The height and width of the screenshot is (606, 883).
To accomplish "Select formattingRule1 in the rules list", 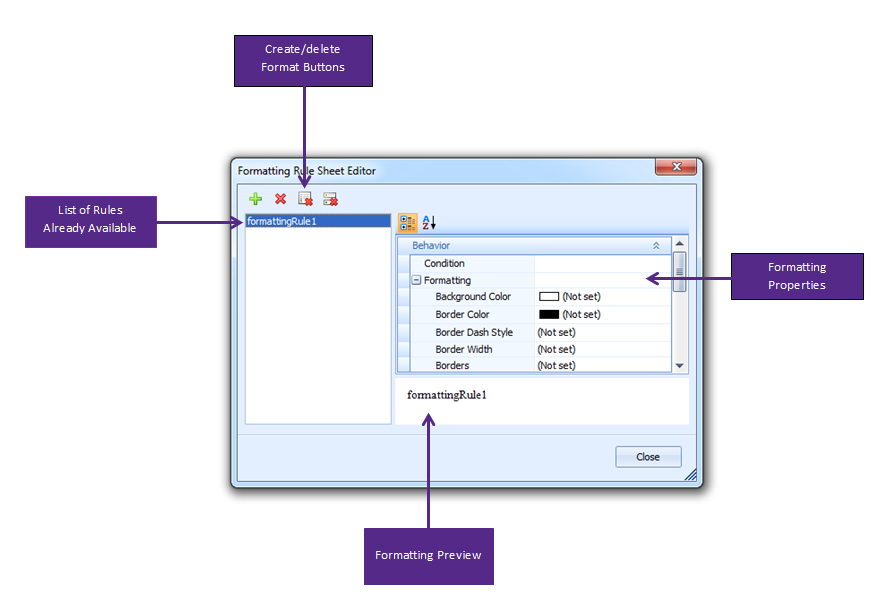I will (318, 221).
